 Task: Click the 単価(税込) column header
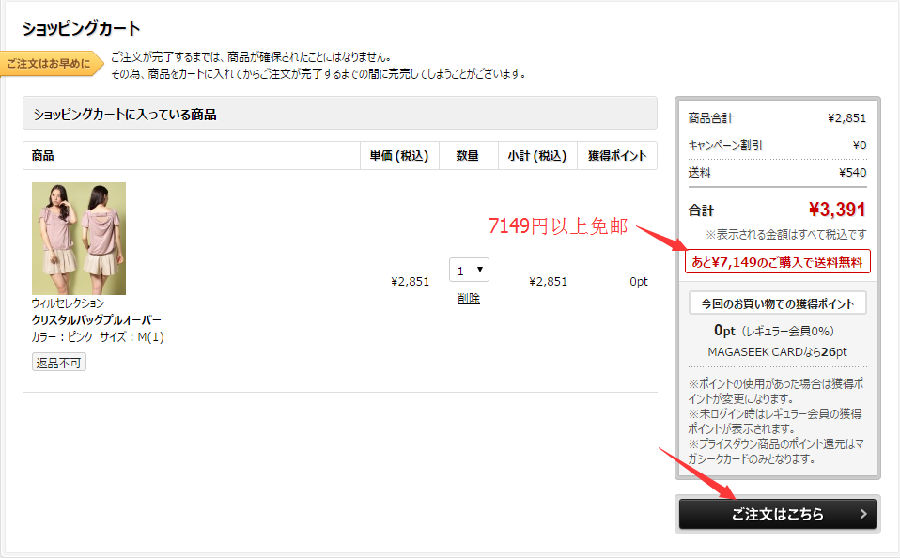399,156
